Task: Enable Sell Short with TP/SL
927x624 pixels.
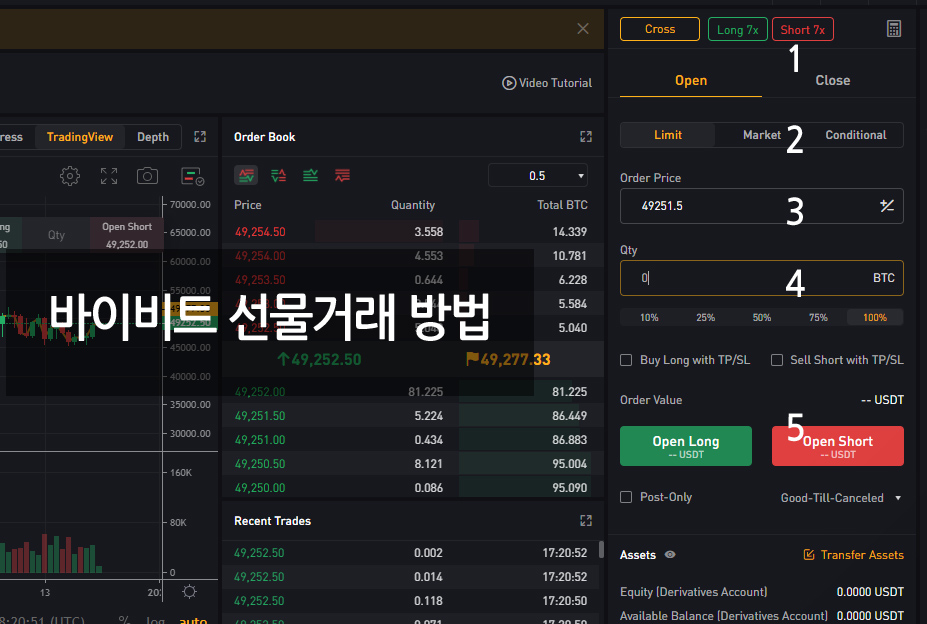Action: [777, 360]
